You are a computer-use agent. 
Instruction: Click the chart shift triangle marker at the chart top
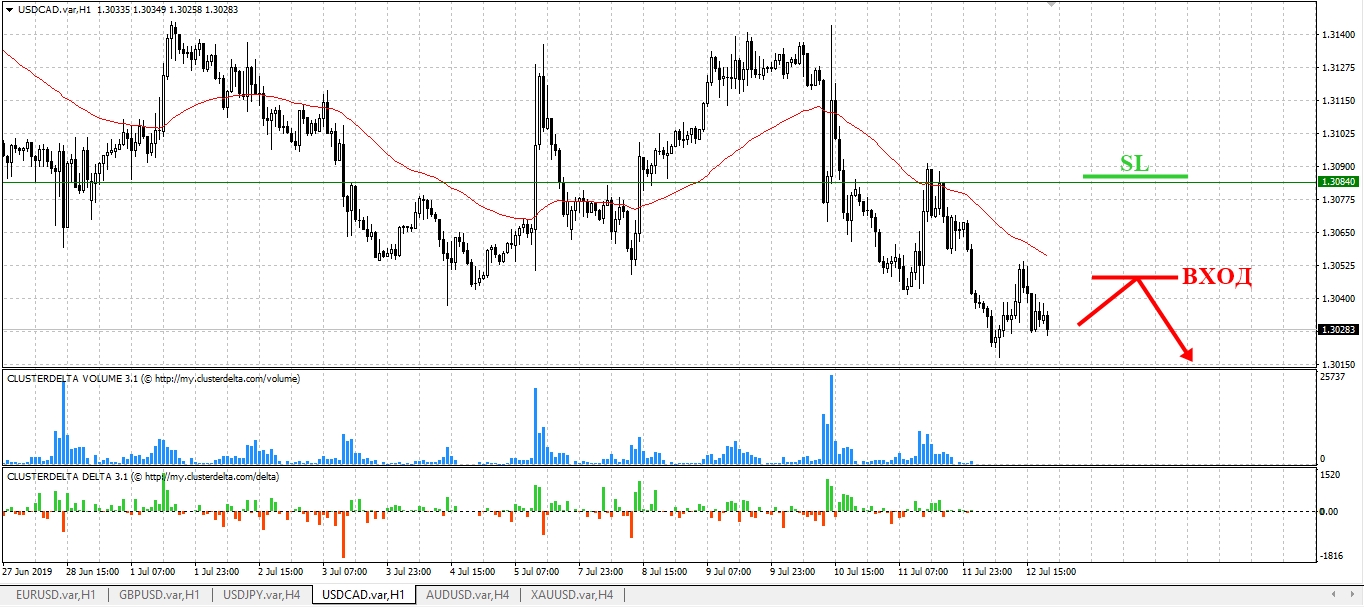coord(1049,4)
